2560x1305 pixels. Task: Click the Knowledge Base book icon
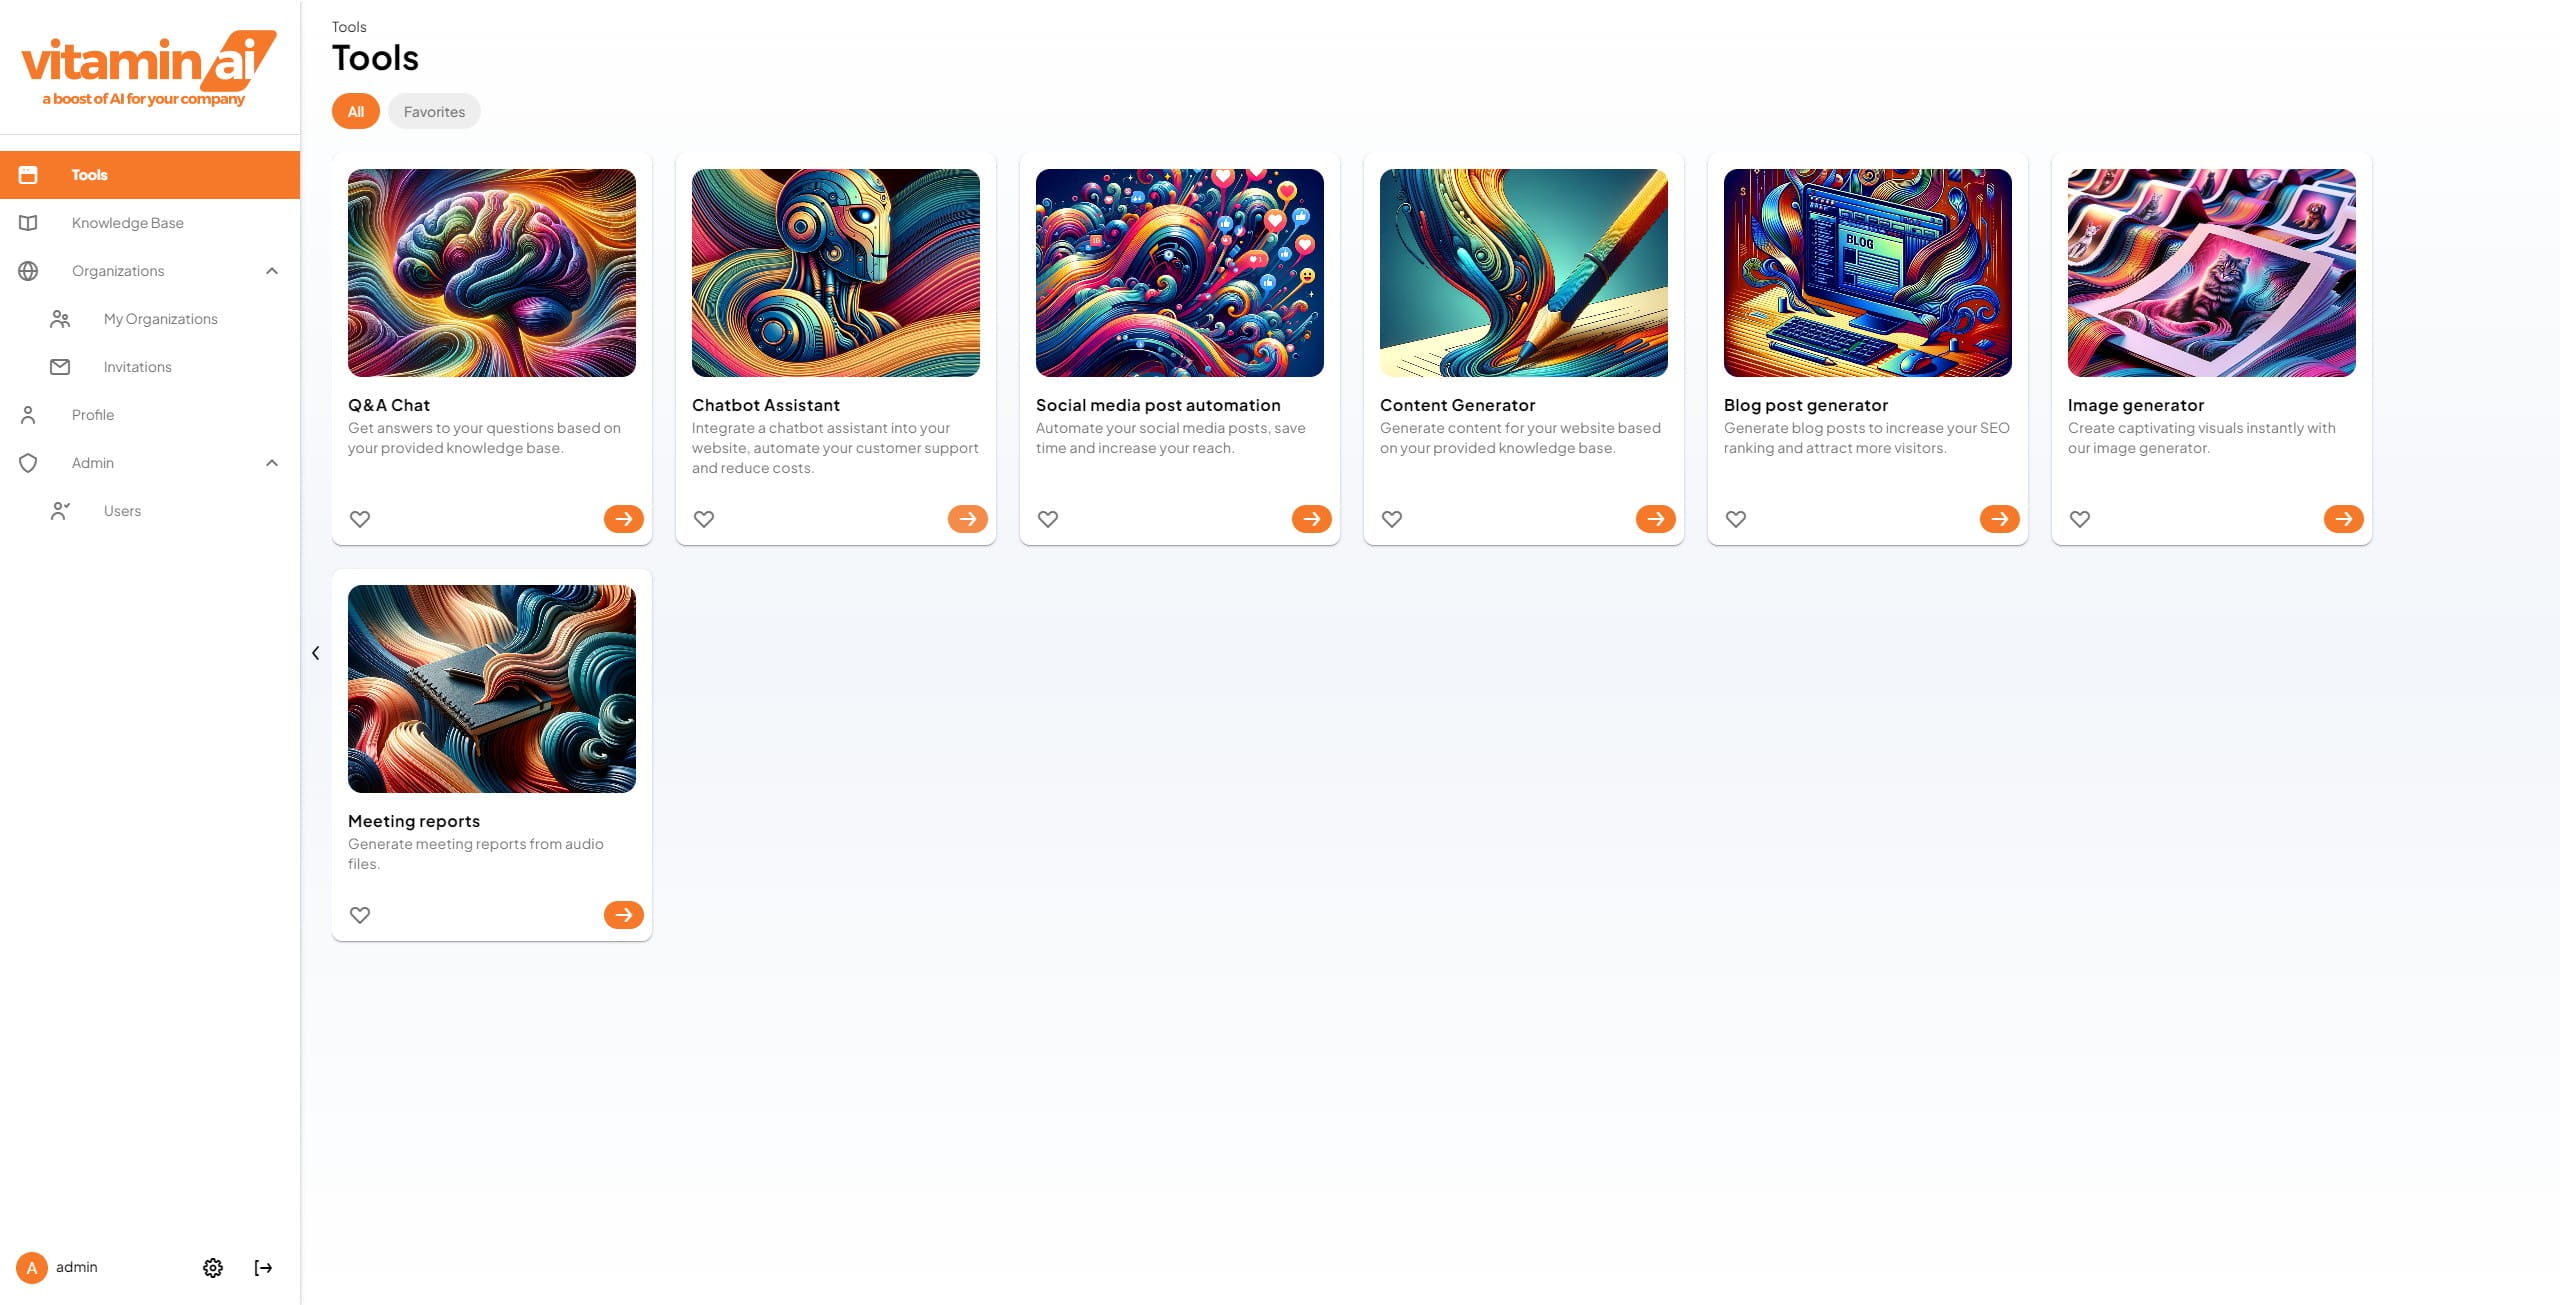[x=28, y=223]
